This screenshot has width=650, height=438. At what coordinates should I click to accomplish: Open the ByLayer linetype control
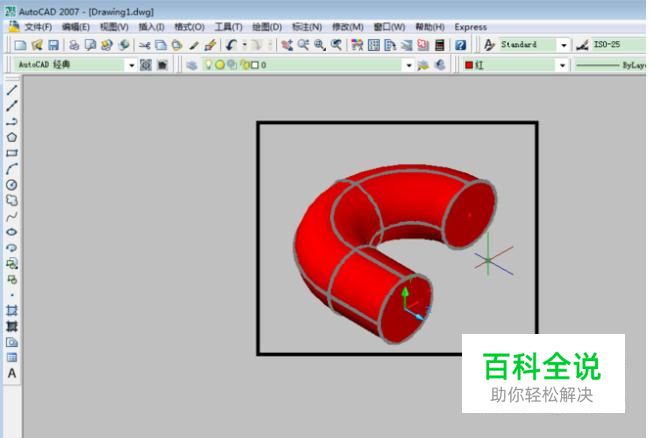tap(611, 65)
